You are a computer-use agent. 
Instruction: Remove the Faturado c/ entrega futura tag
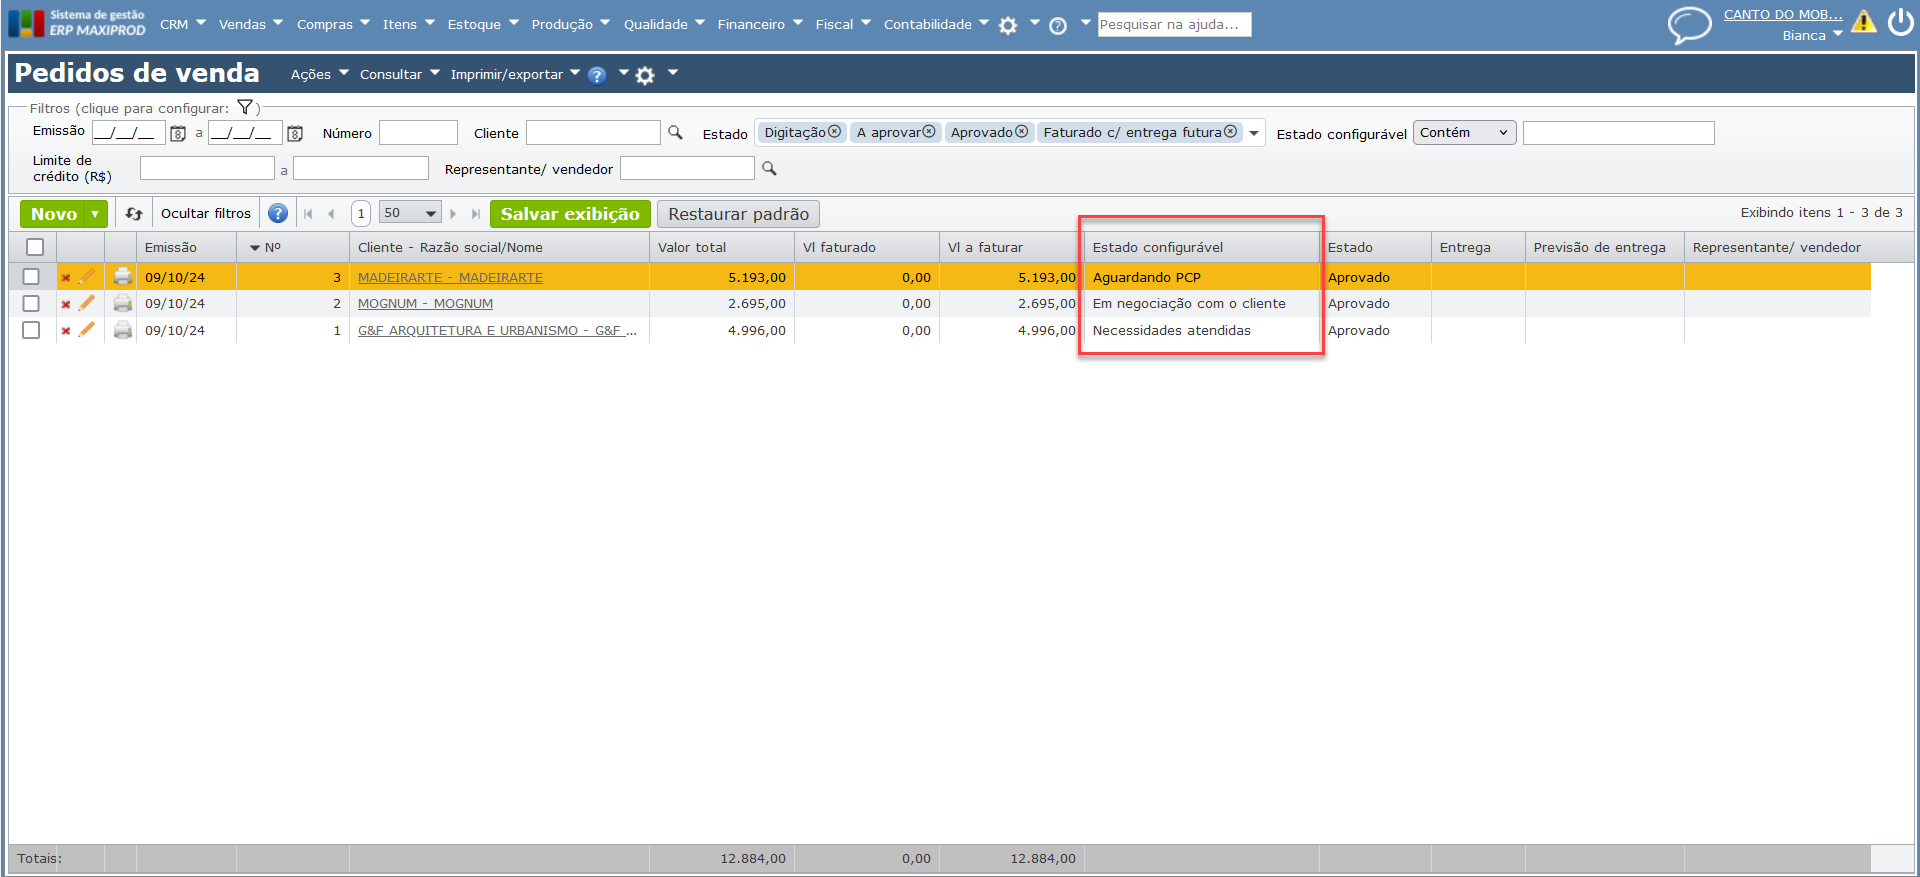[x=1230, y=132]
